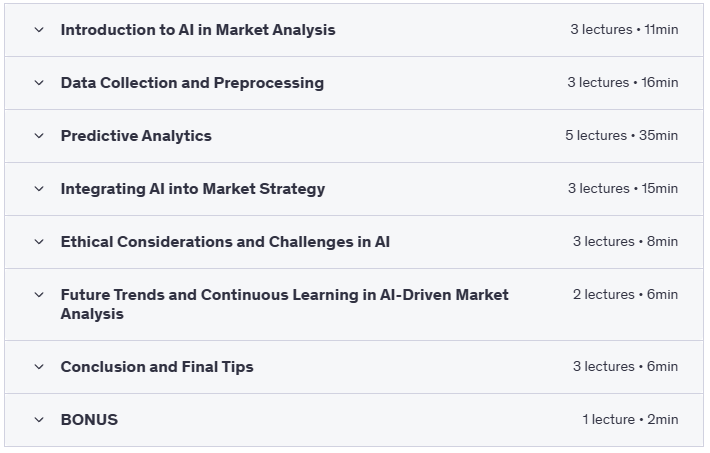Click the "BONUS" section title

tap(89, 420)
